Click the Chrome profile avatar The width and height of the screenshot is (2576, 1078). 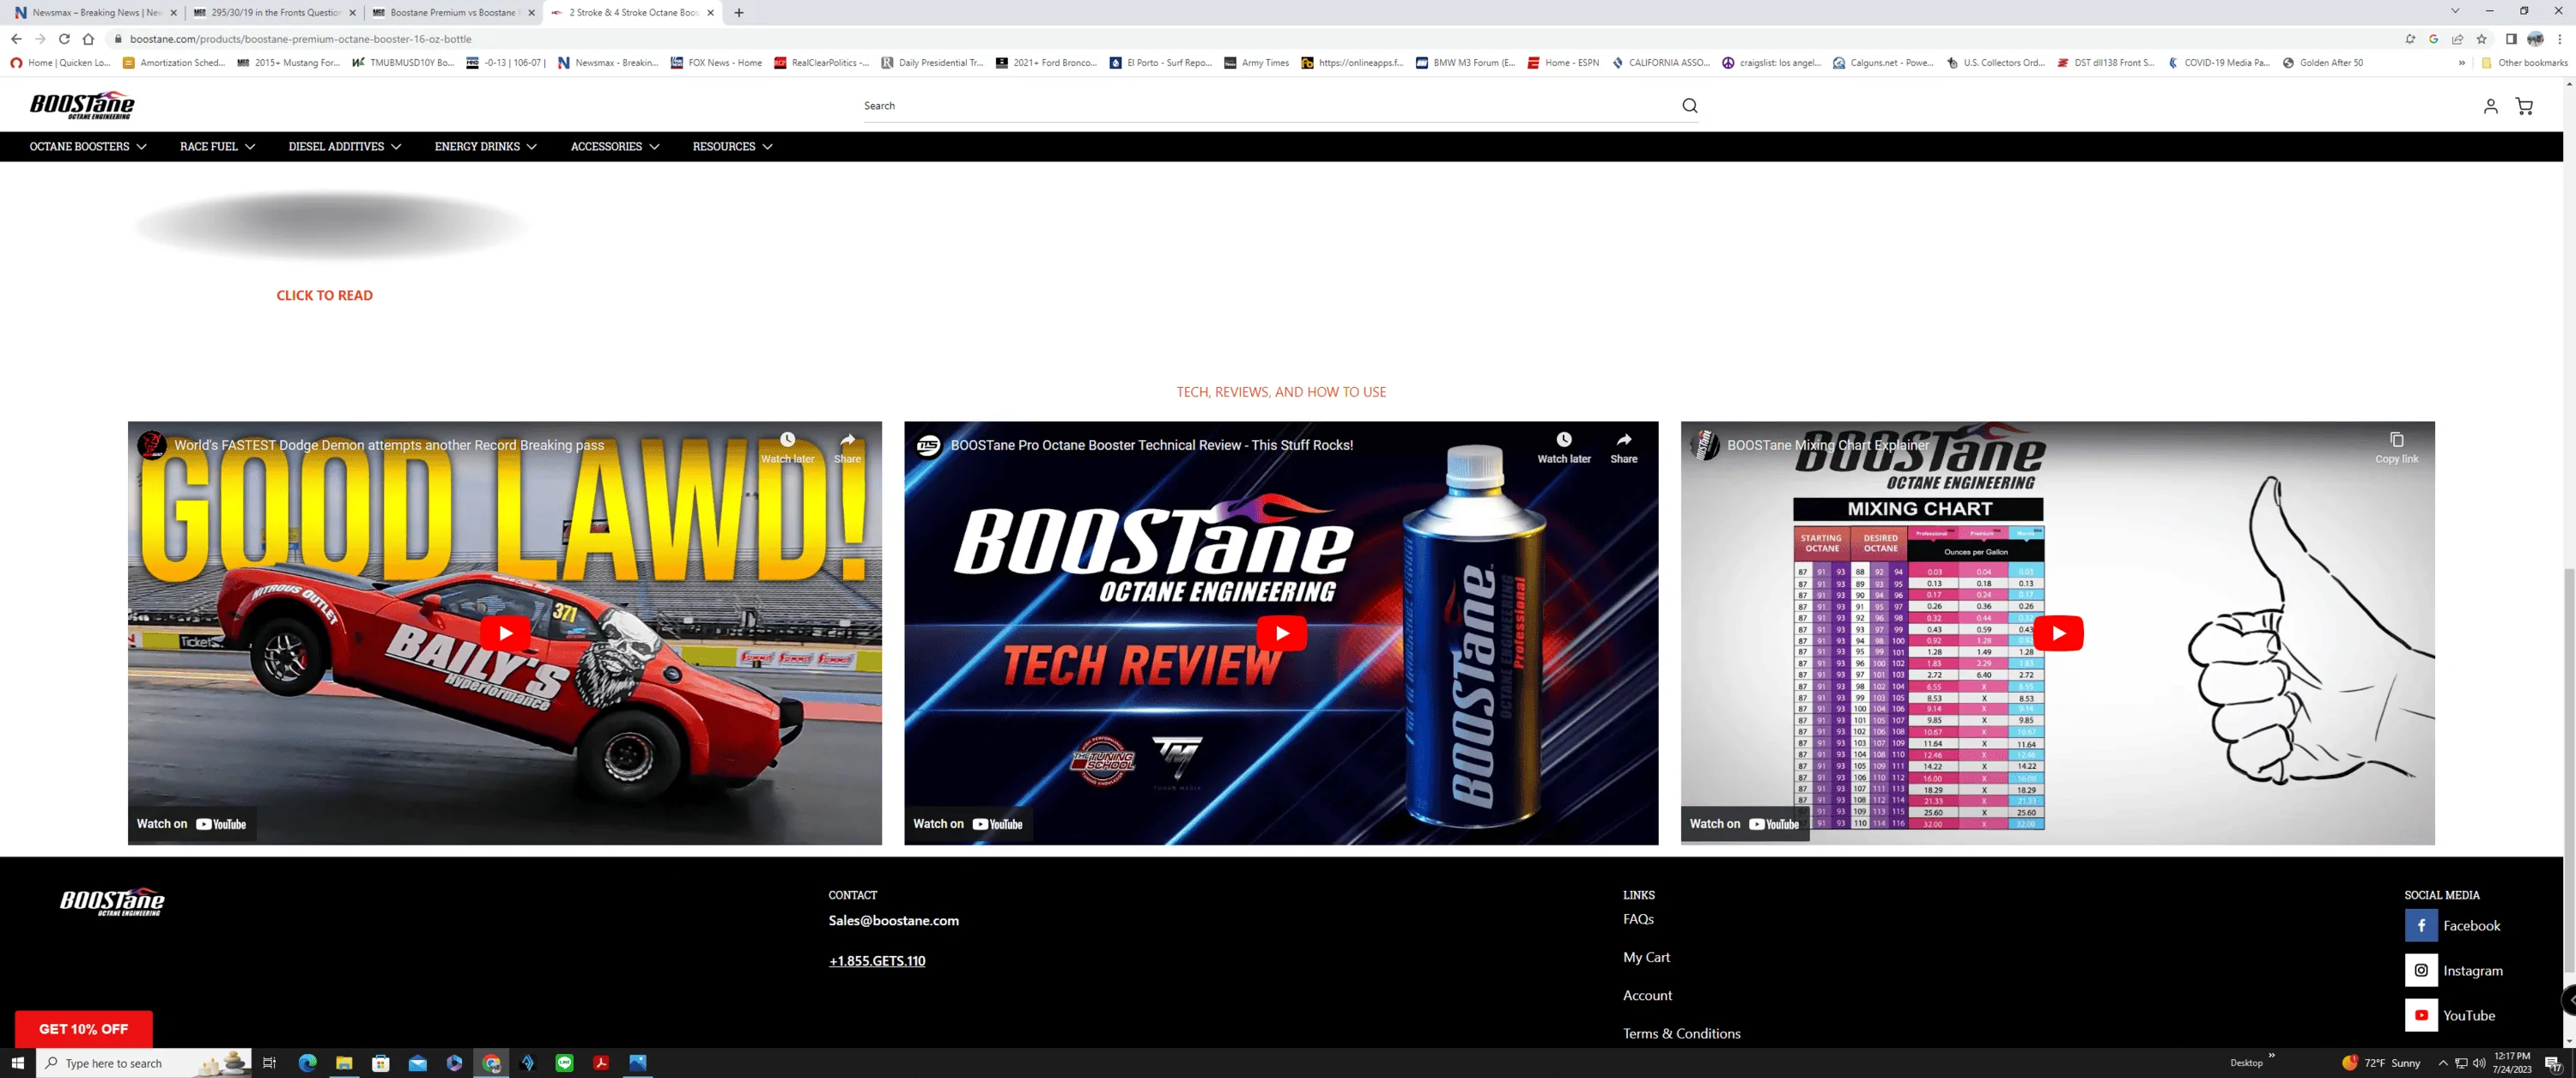(2535, 39)
